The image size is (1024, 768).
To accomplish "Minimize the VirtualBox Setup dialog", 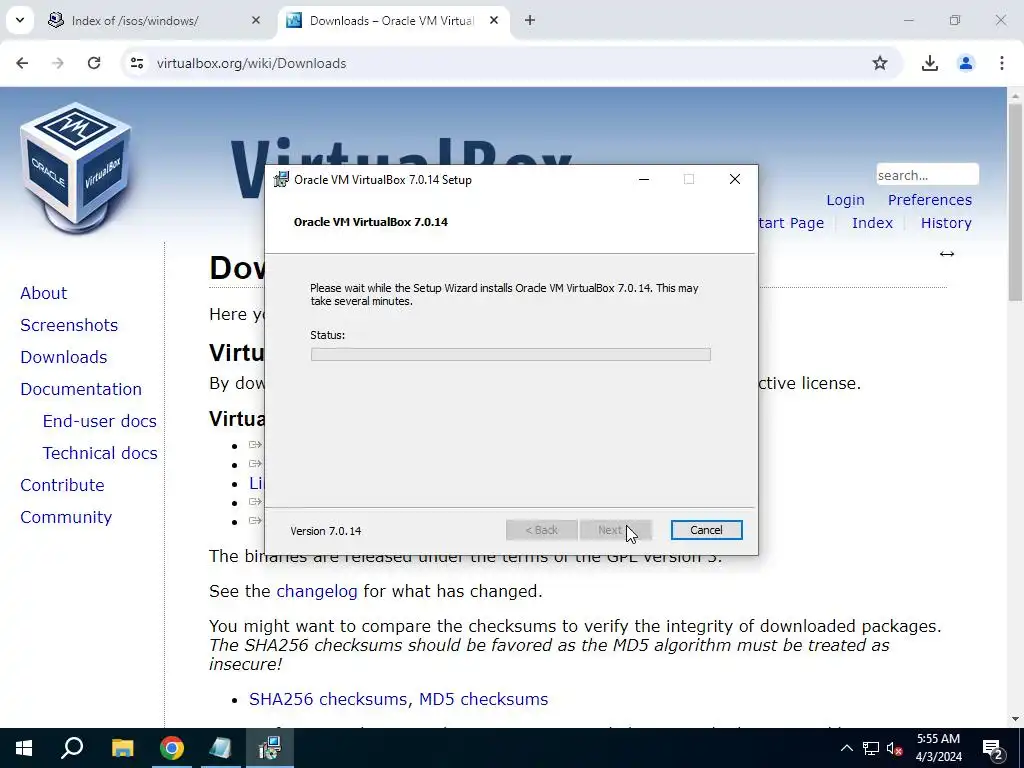I will coord(644,180).
